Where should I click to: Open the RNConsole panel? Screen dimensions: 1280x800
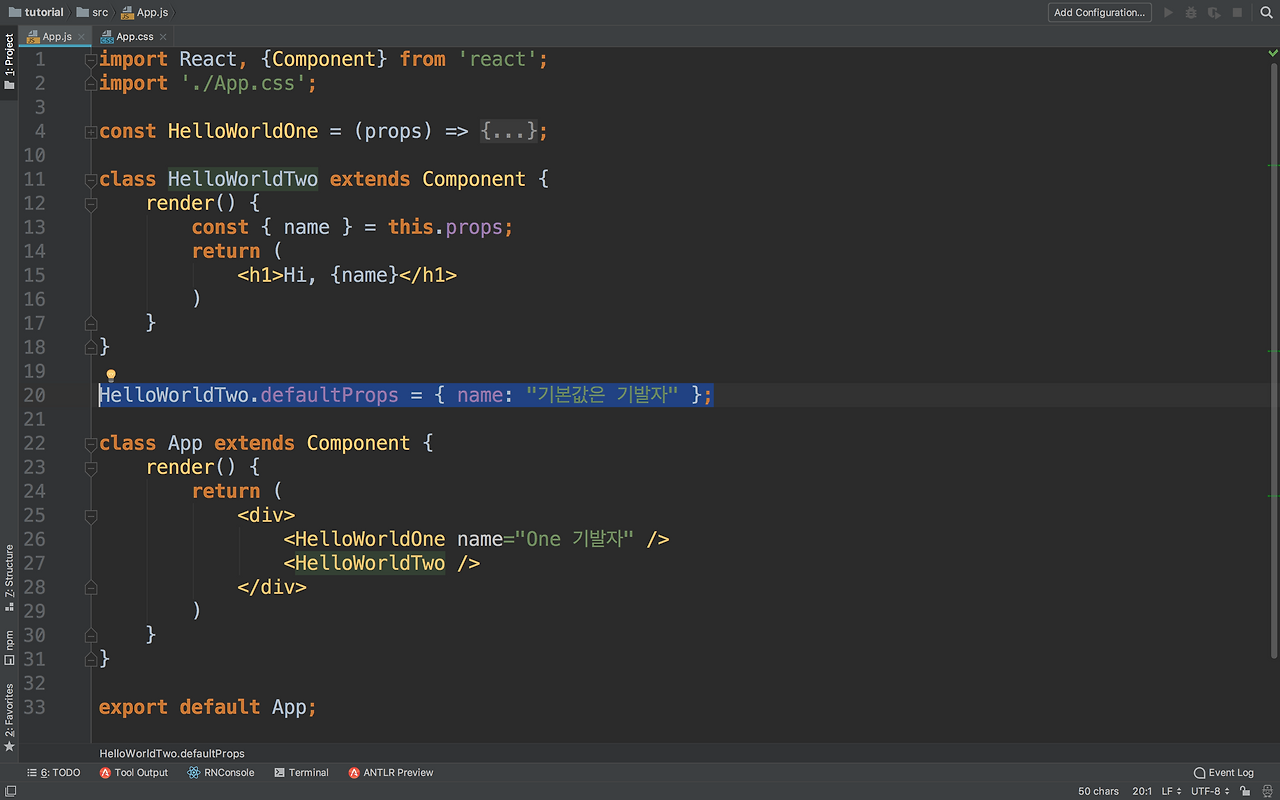(220, 773)
